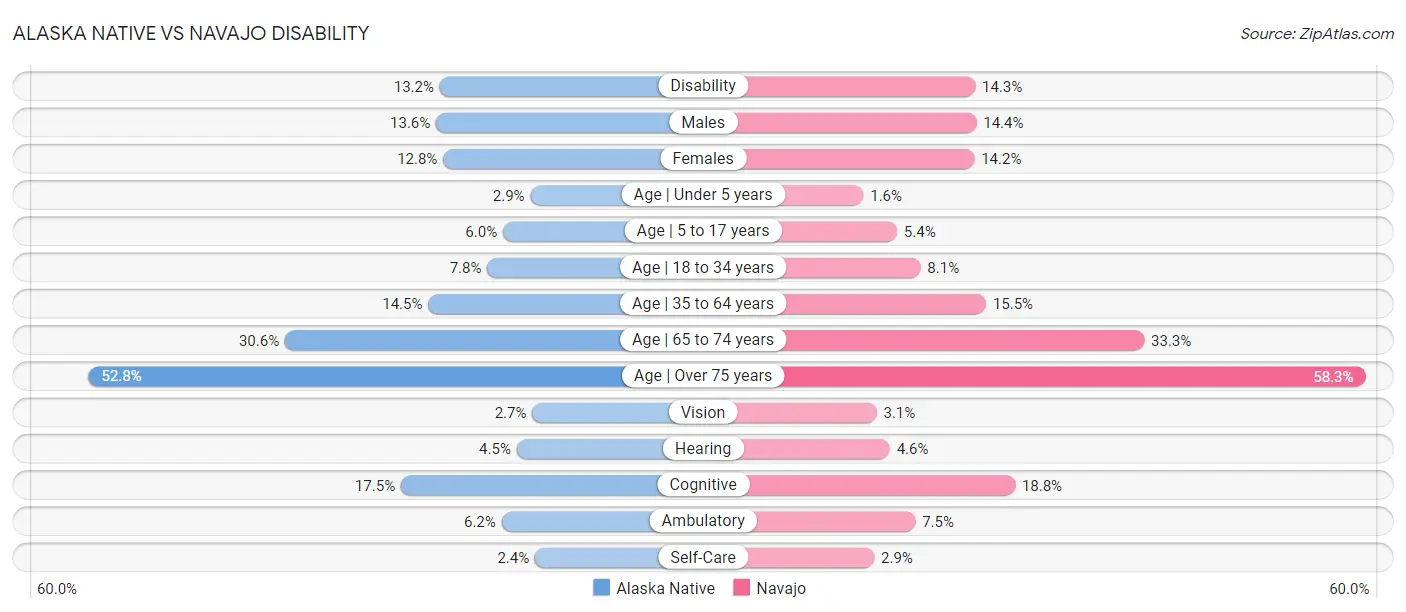Select the Hearing category label
The width and height of the screenshot is (1406, 612).
coord(703,448)
